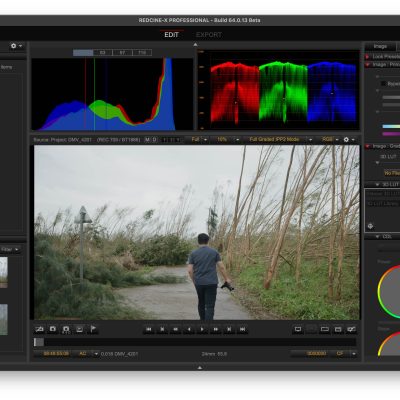Select the third histogram channel value box

[122, 53]
